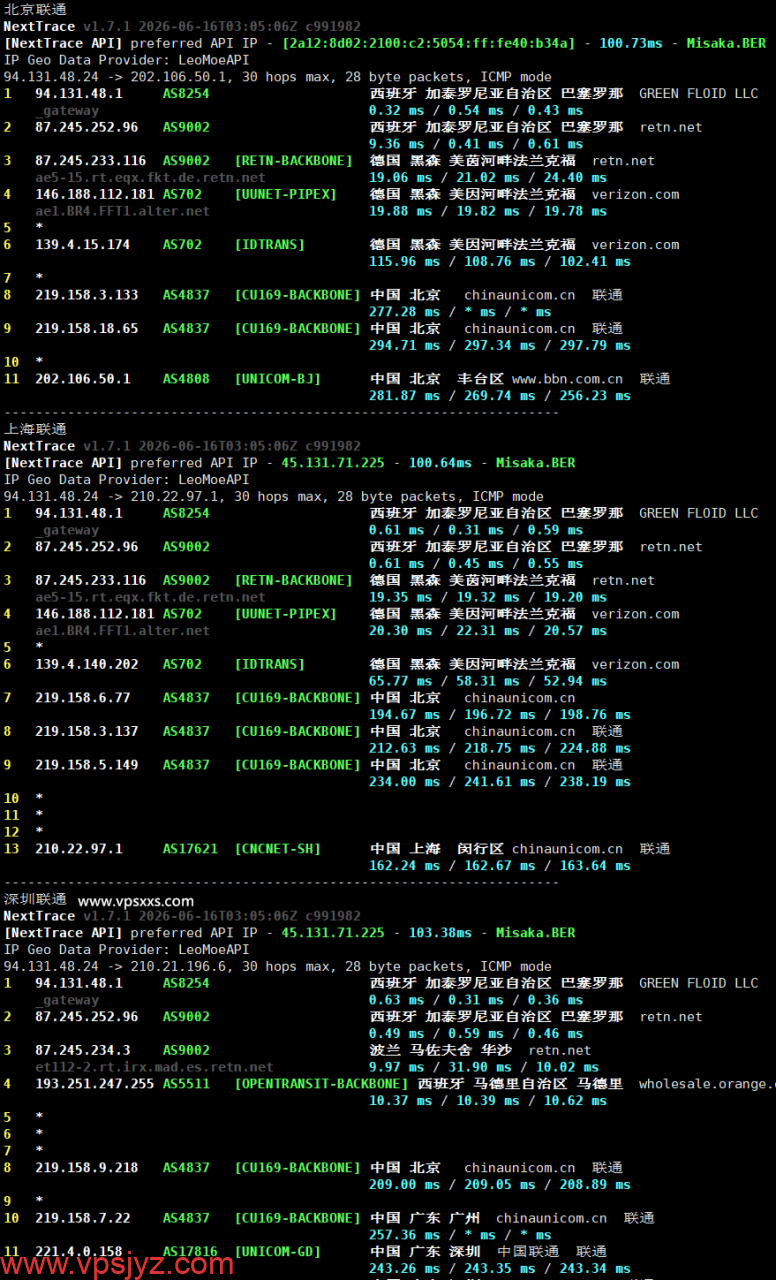This screenshot has height=1280, width=776.
Task: Select hop IP 87.245.234.3
Action: pyautogui.click(x=83, y=1051)
